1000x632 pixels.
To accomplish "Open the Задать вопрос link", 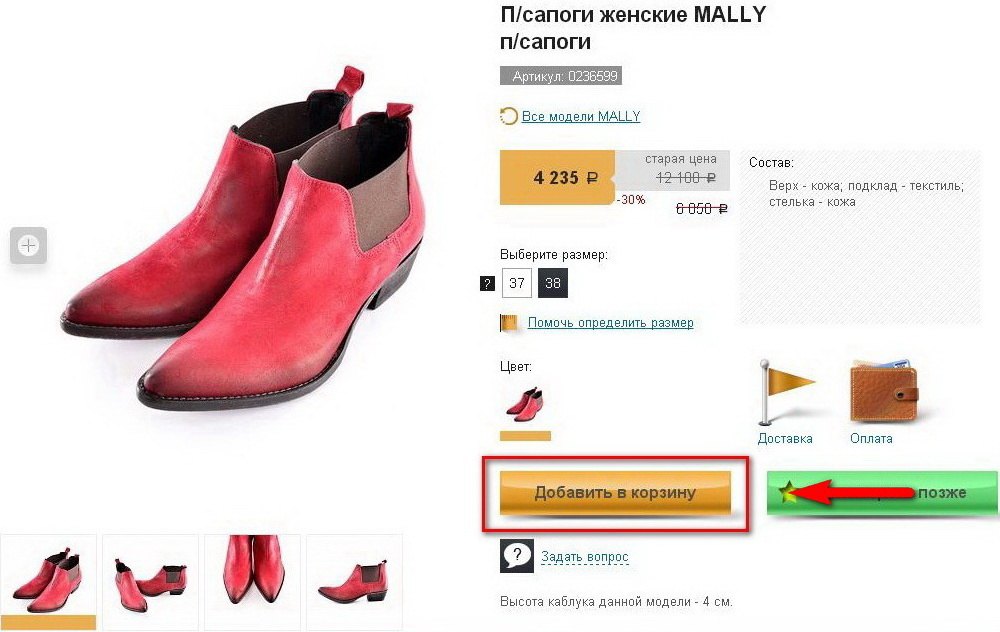I will pyautogui.click(x=585, y=557).
